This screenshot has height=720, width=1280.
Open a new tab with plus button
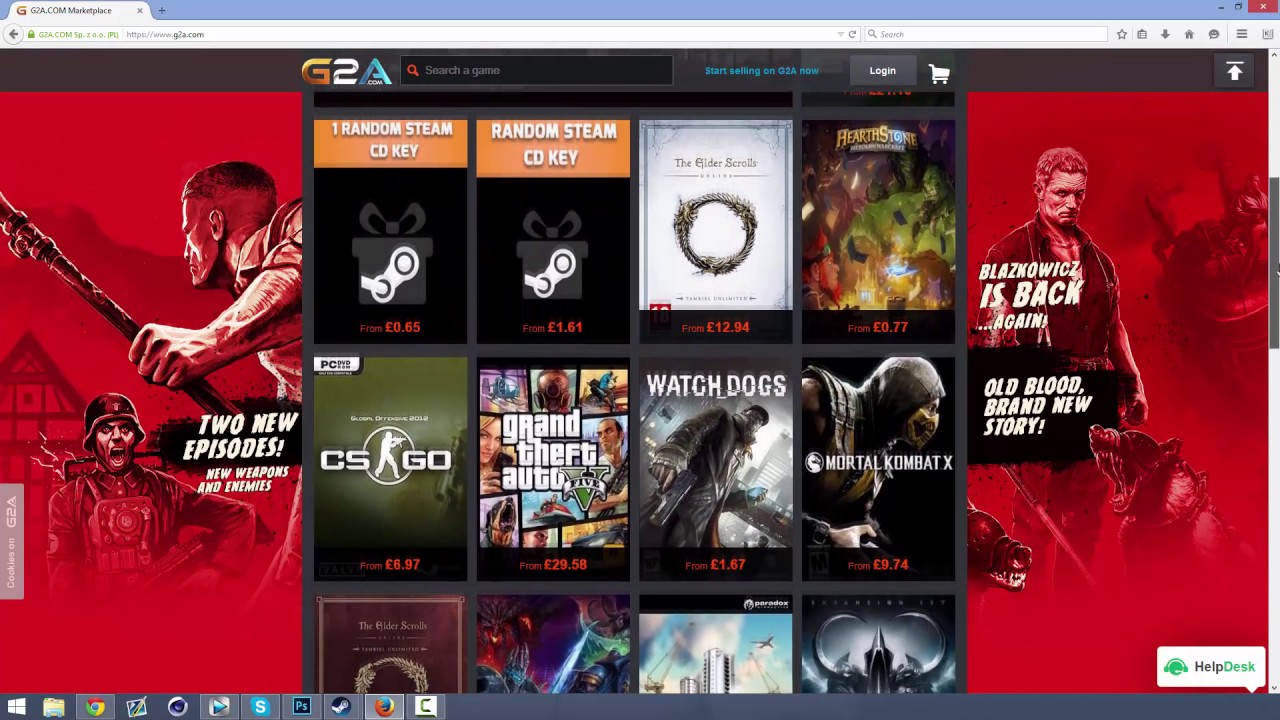tap(161, 10)
